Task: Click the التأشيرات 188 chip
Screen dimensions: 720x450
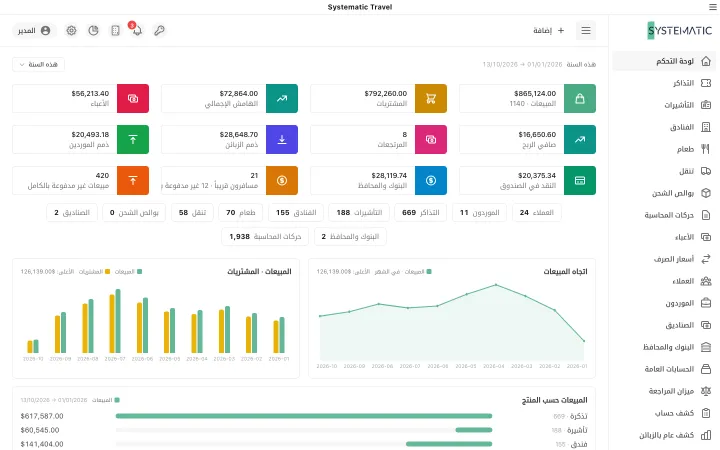Action: 359,213
